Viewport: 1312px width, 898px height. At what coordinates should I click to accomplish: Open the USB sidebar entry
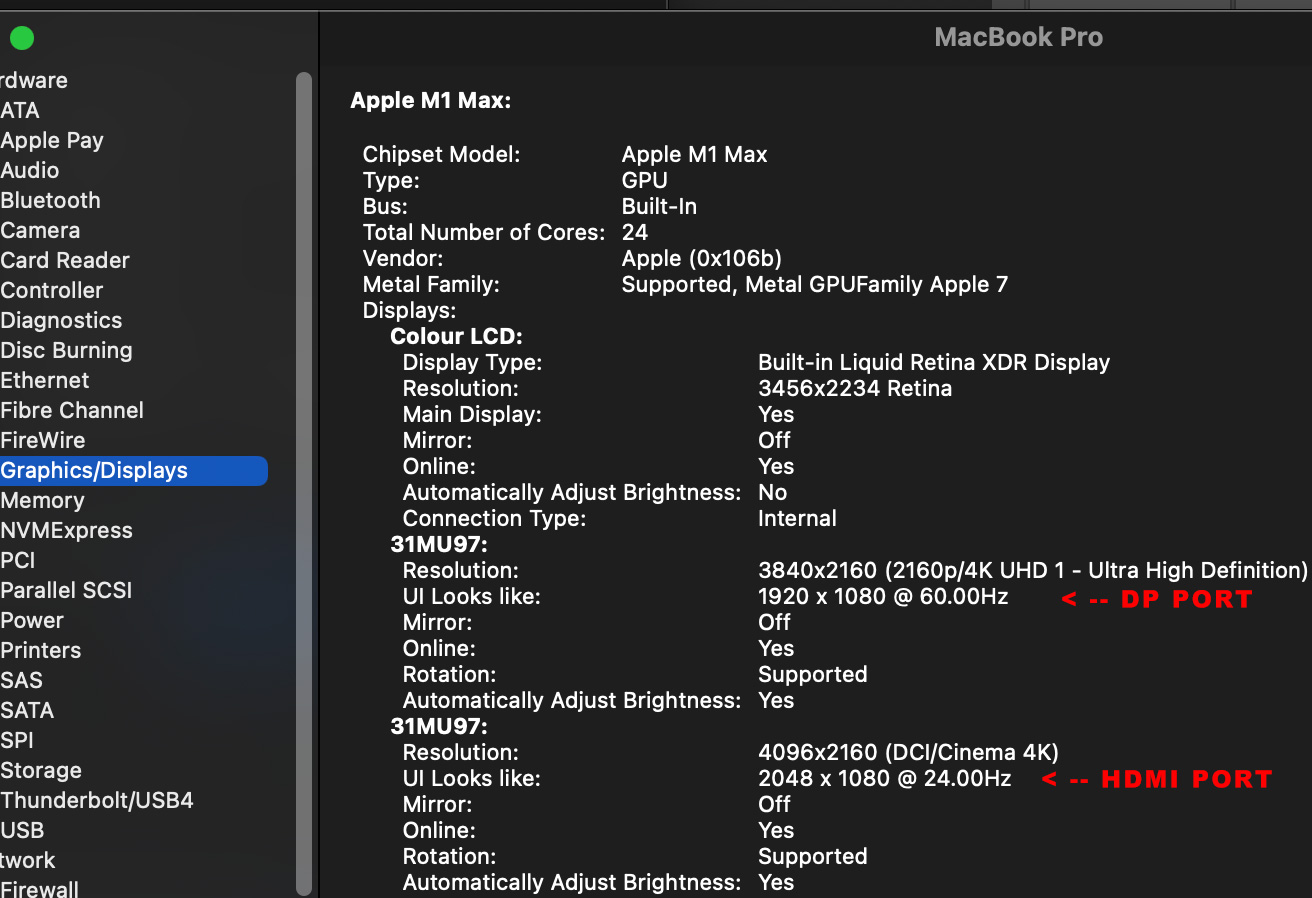pyautogui.click(x=22, y=831)
